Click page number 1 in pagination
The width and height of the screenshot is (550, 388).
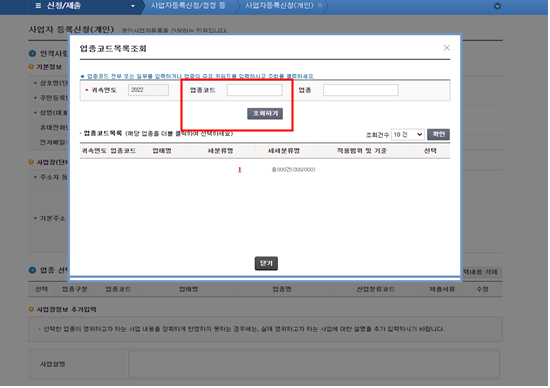click(x=240, y=170)
